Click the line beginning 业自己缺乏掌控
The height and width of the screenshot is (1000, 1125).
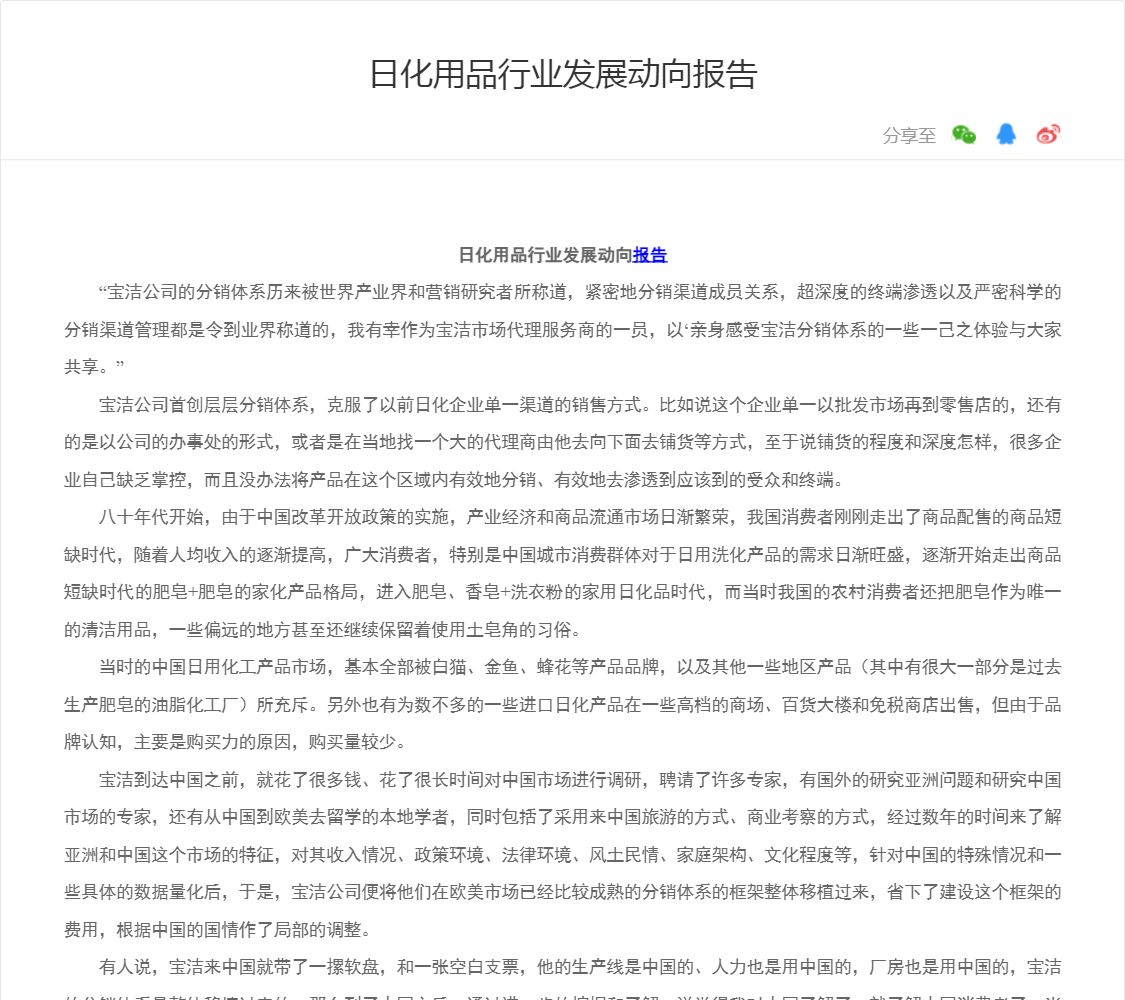tap(454, 480)
